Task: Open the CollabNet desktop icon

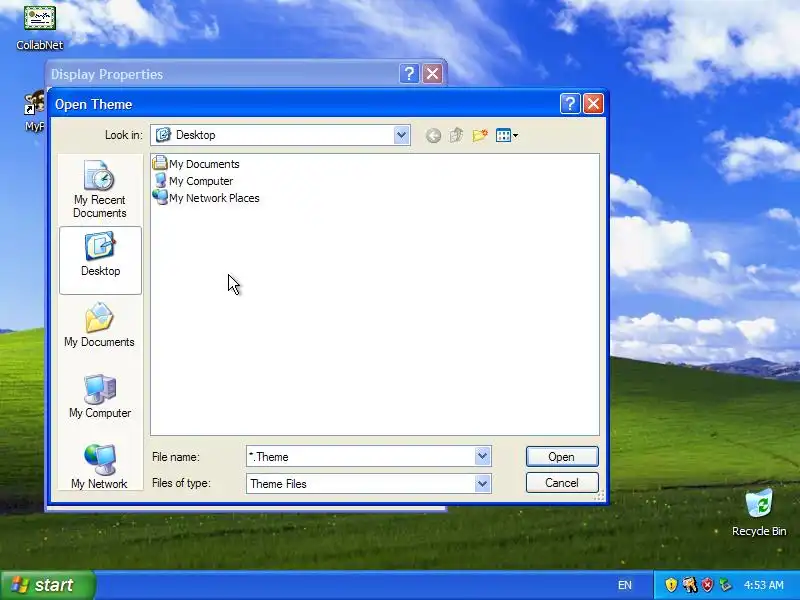Action: [40, 27]
